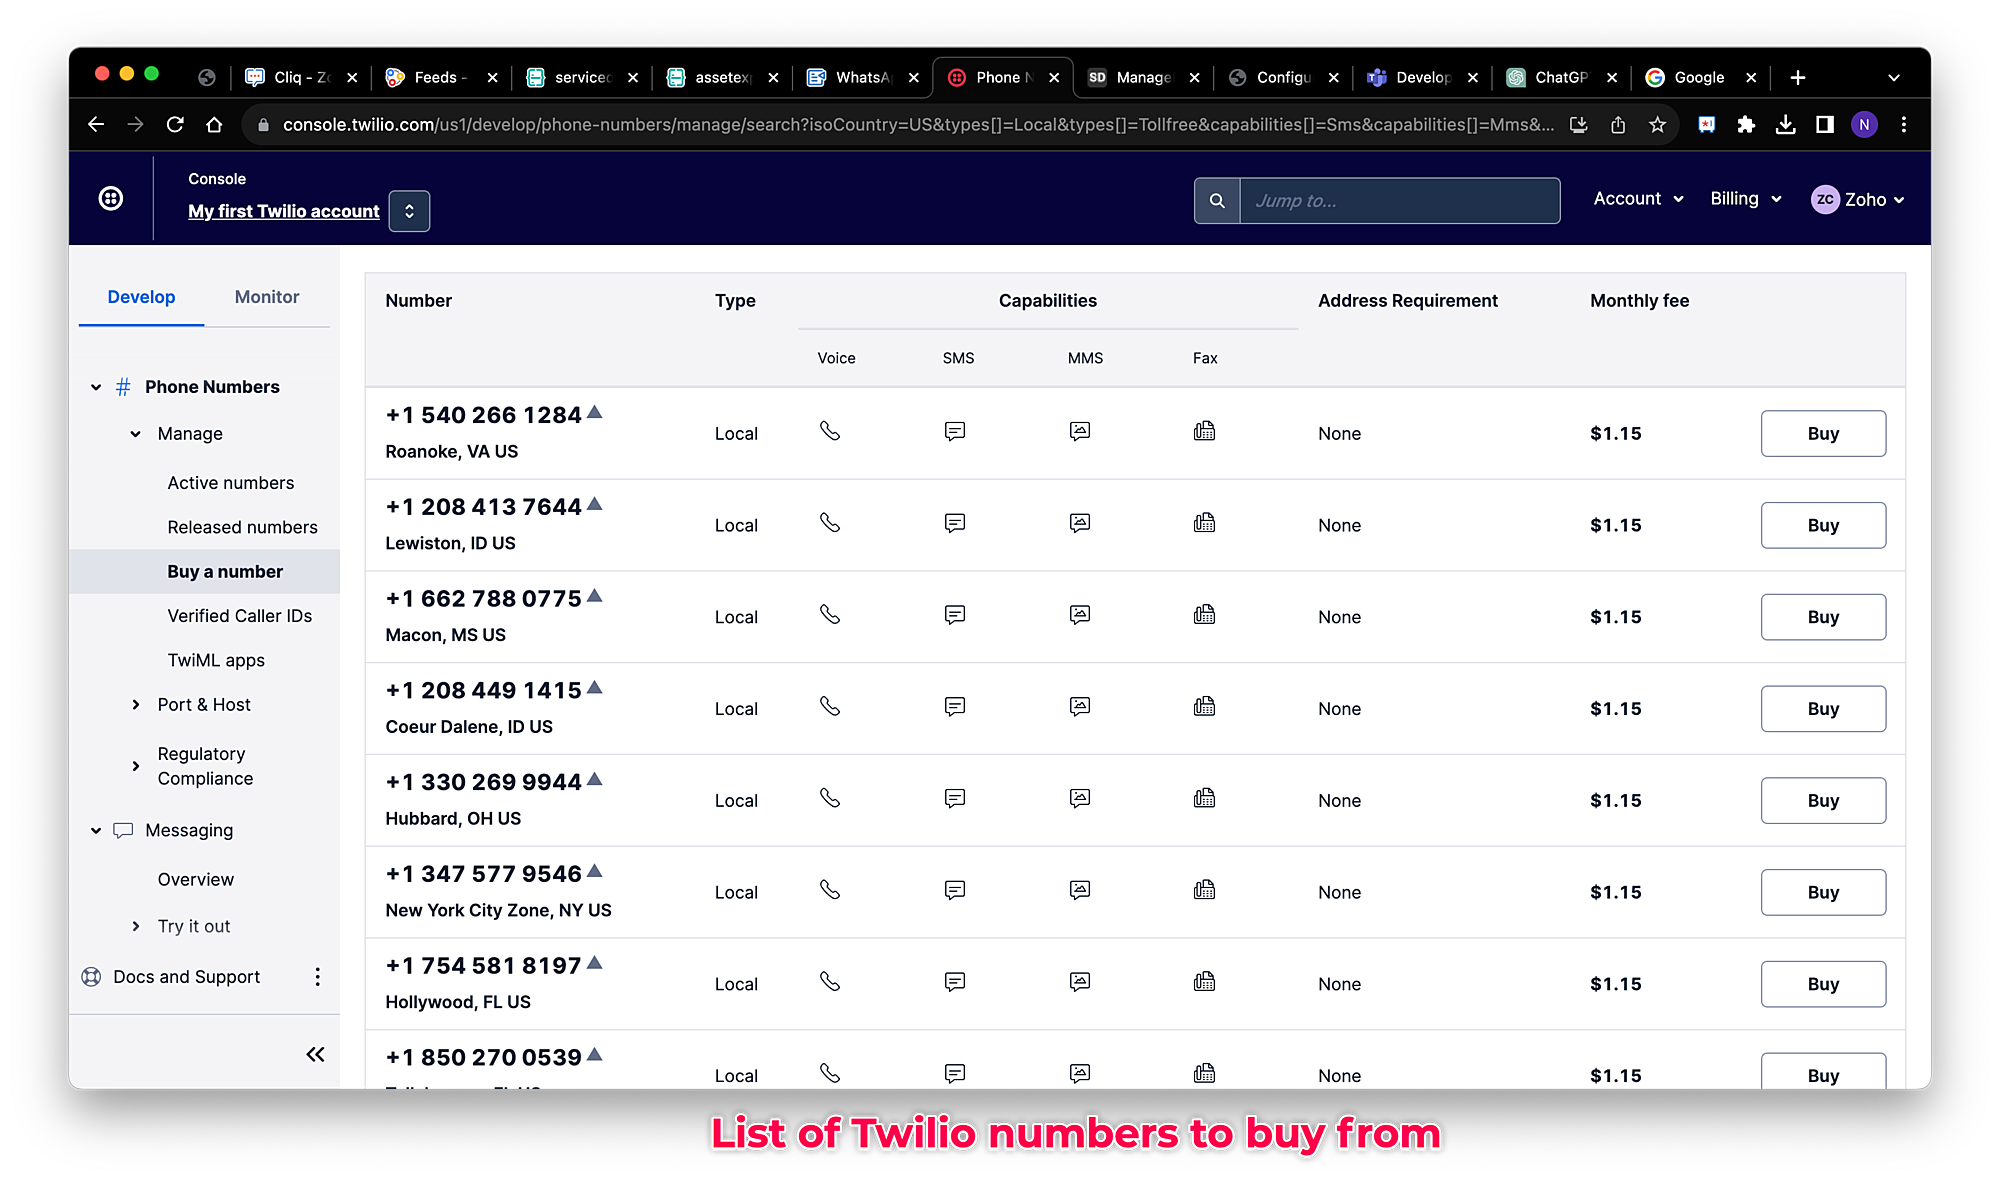Image resolution: width=2000 pixels, height=1180 pixels.
Task: Click MMS capability icon for +1 662 788 0775
Action: tap(1080, 615)
